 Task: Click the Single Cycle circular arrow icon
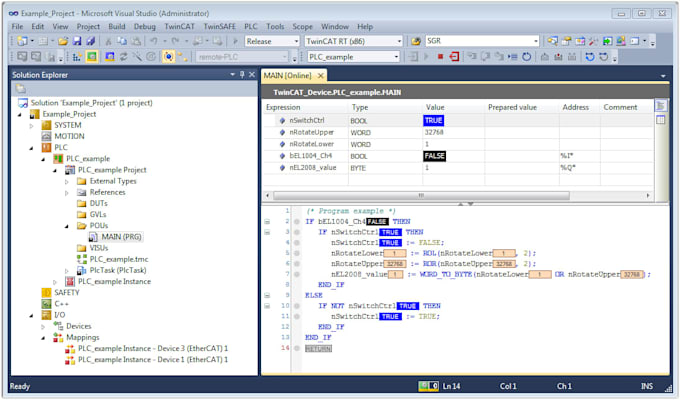(x=526, y=57)
